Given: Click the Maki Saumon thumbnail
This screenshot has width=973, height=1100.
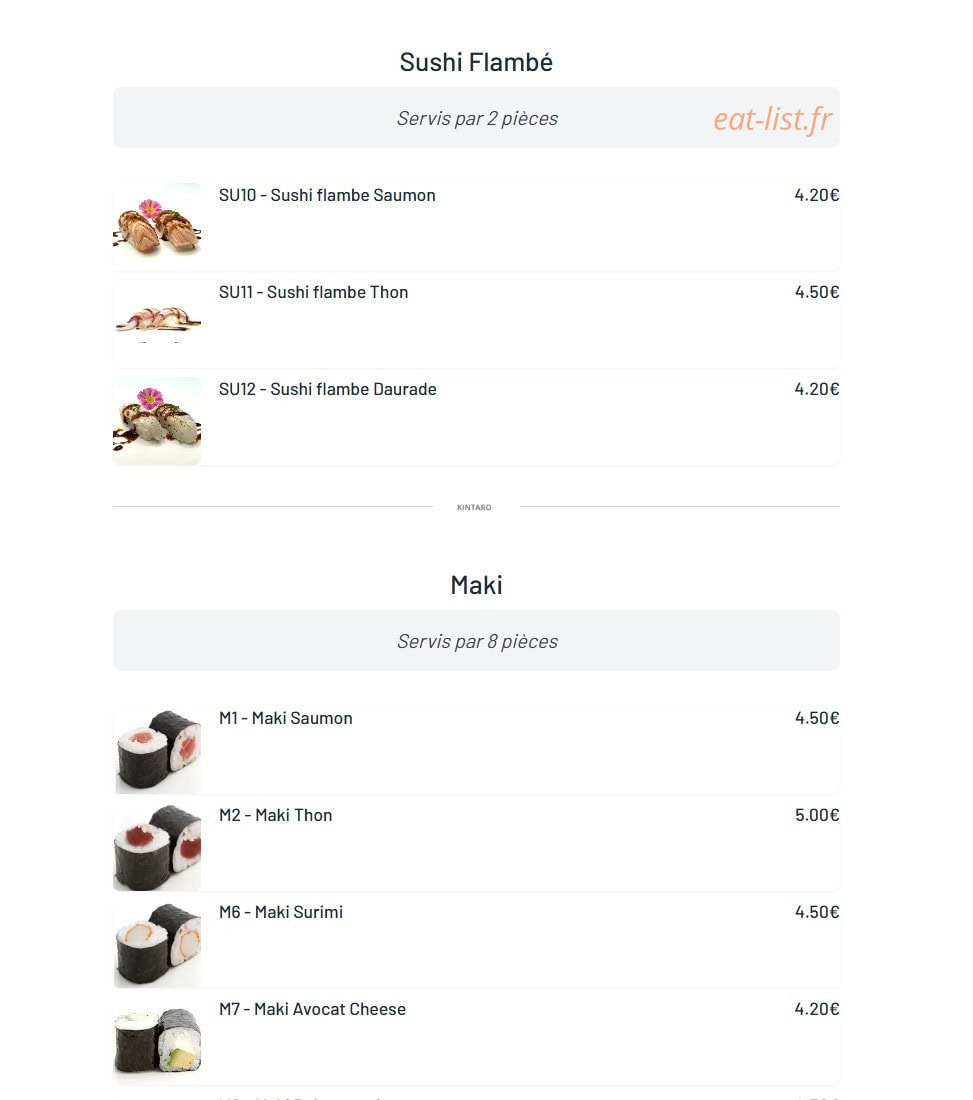Looking at the screenshot, I should (x=157, y=750).
